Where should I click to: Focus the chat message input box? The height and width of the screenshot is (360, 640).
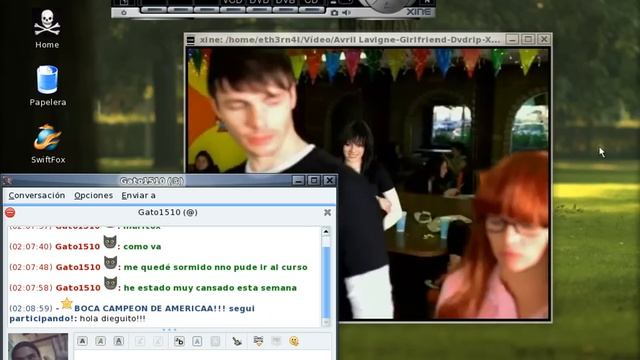203,355
